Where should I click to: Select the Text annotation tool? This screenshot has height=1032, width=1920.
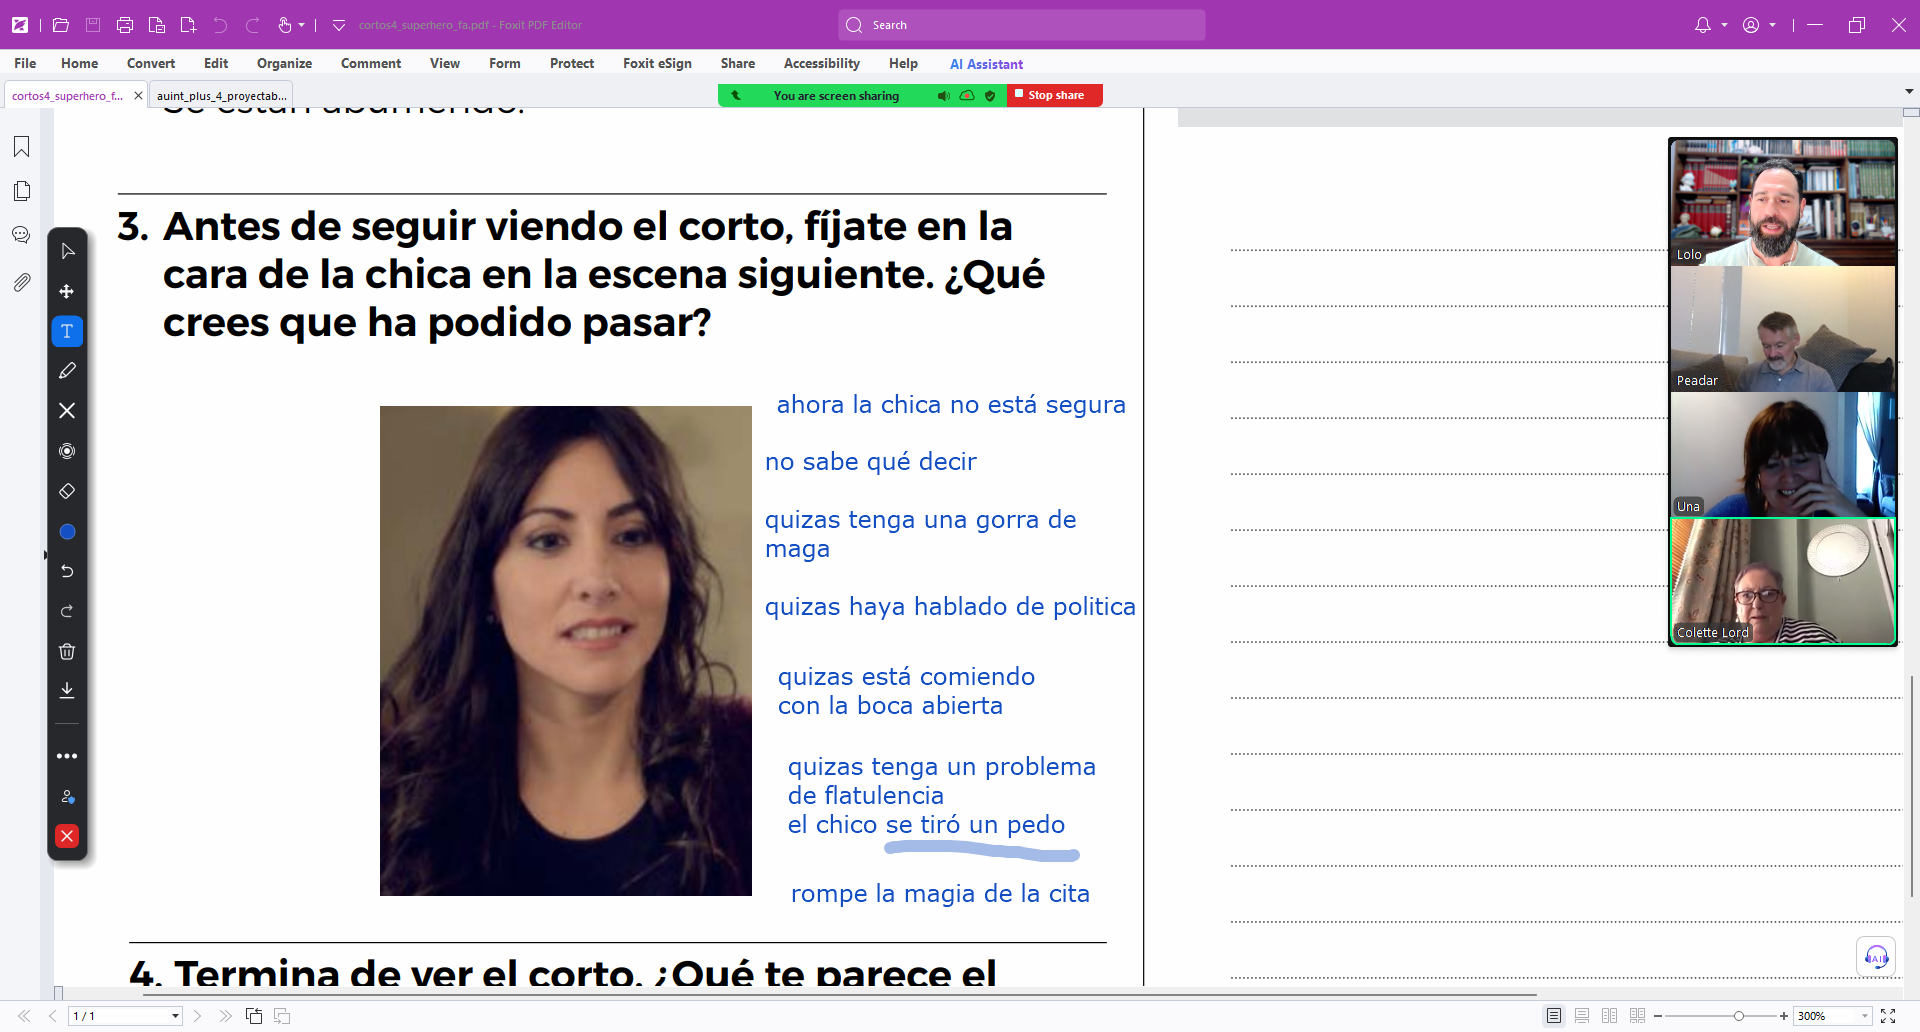(x=67, y=331)
